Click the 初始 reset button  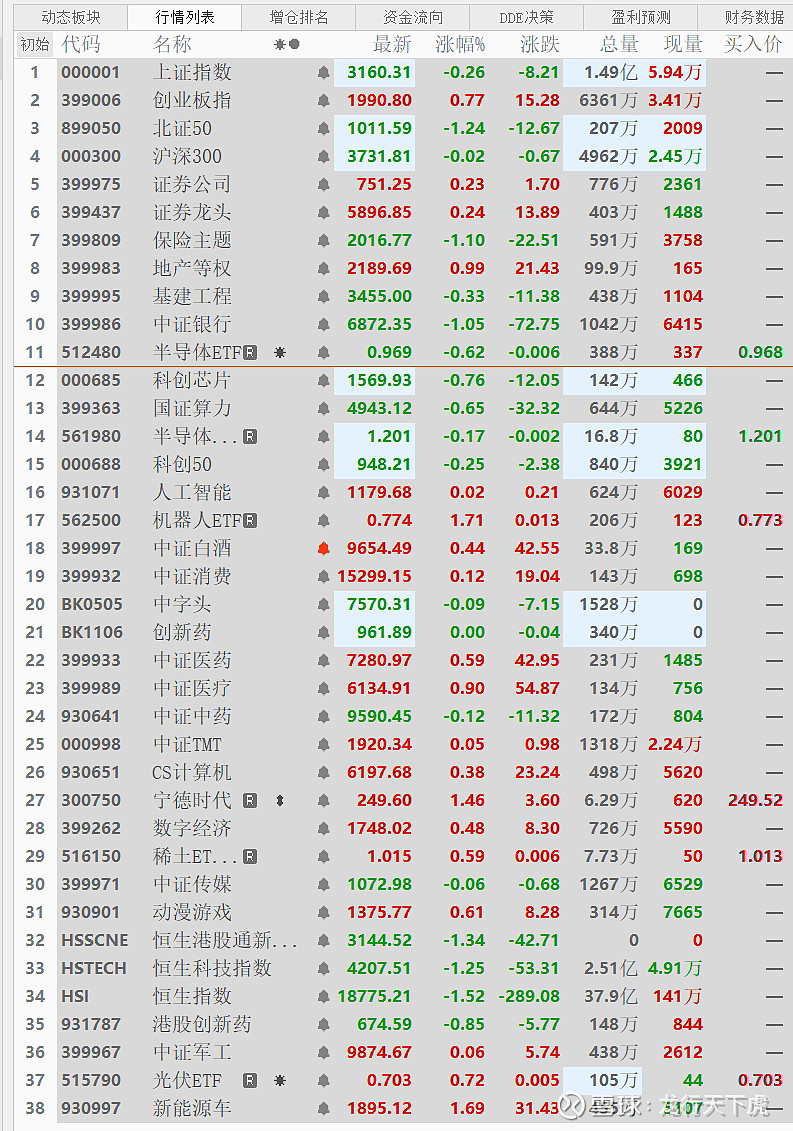tap(34, 44)
